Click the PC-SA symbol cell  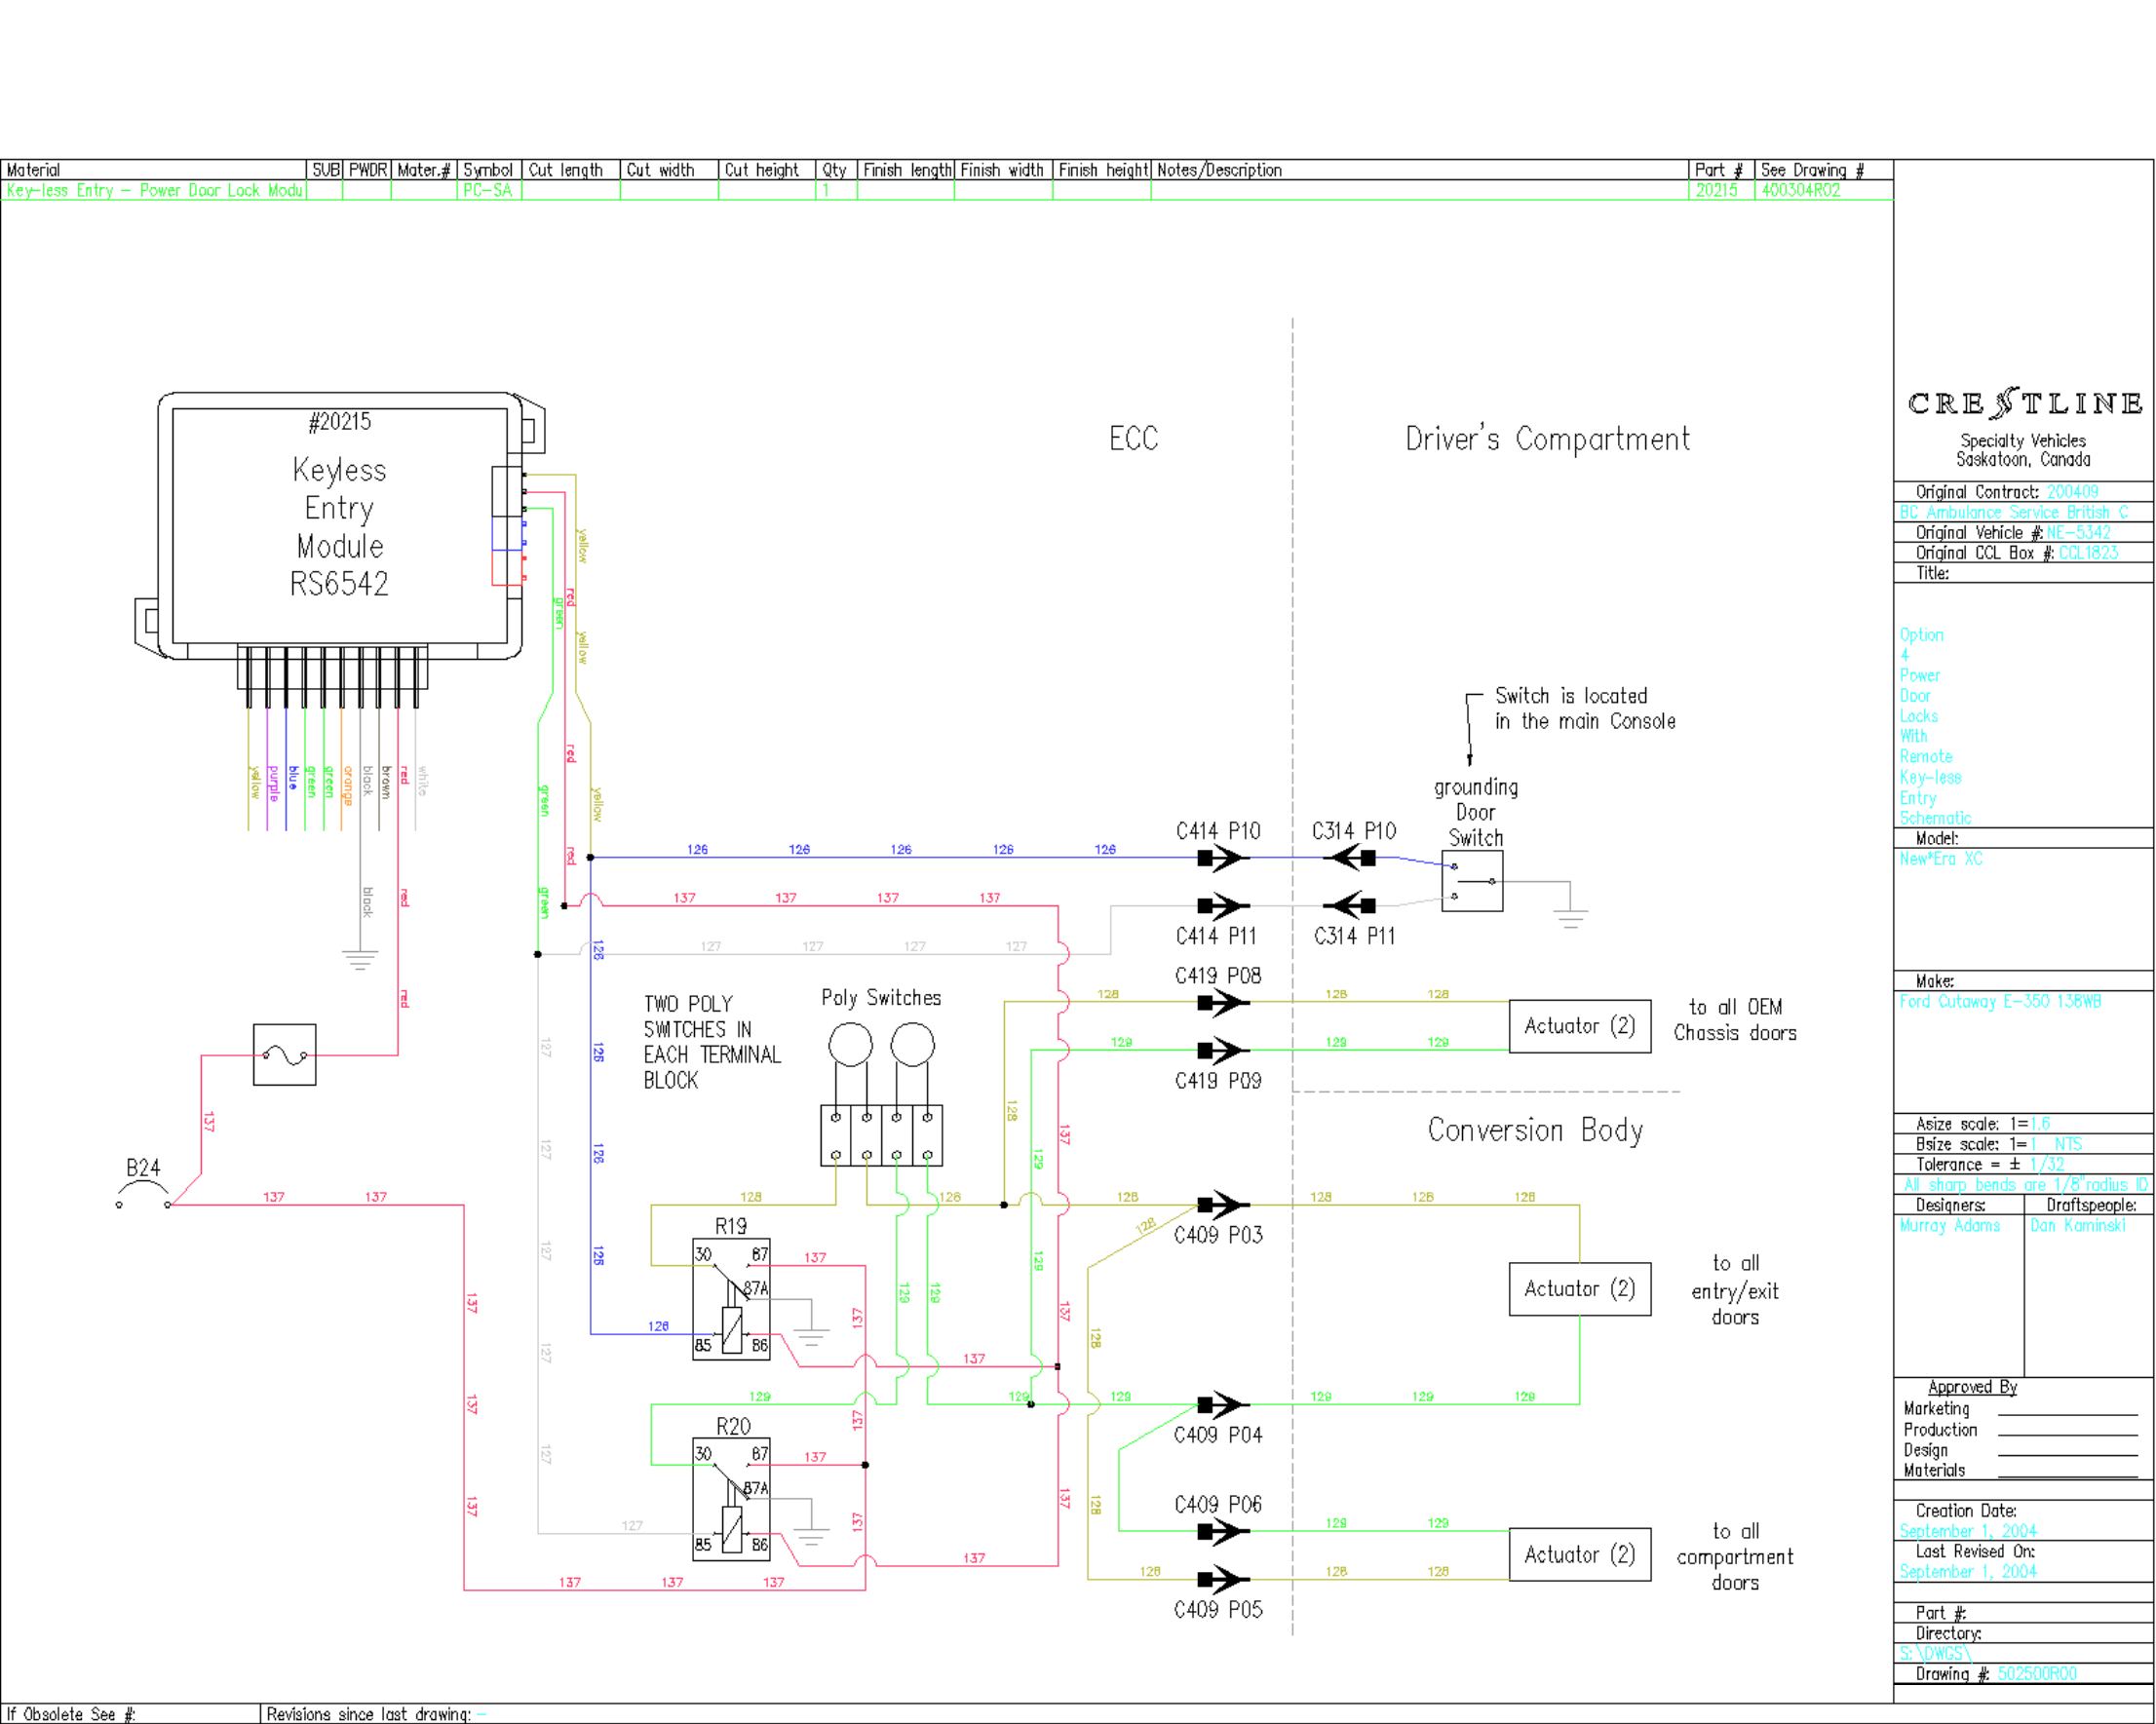488,190
